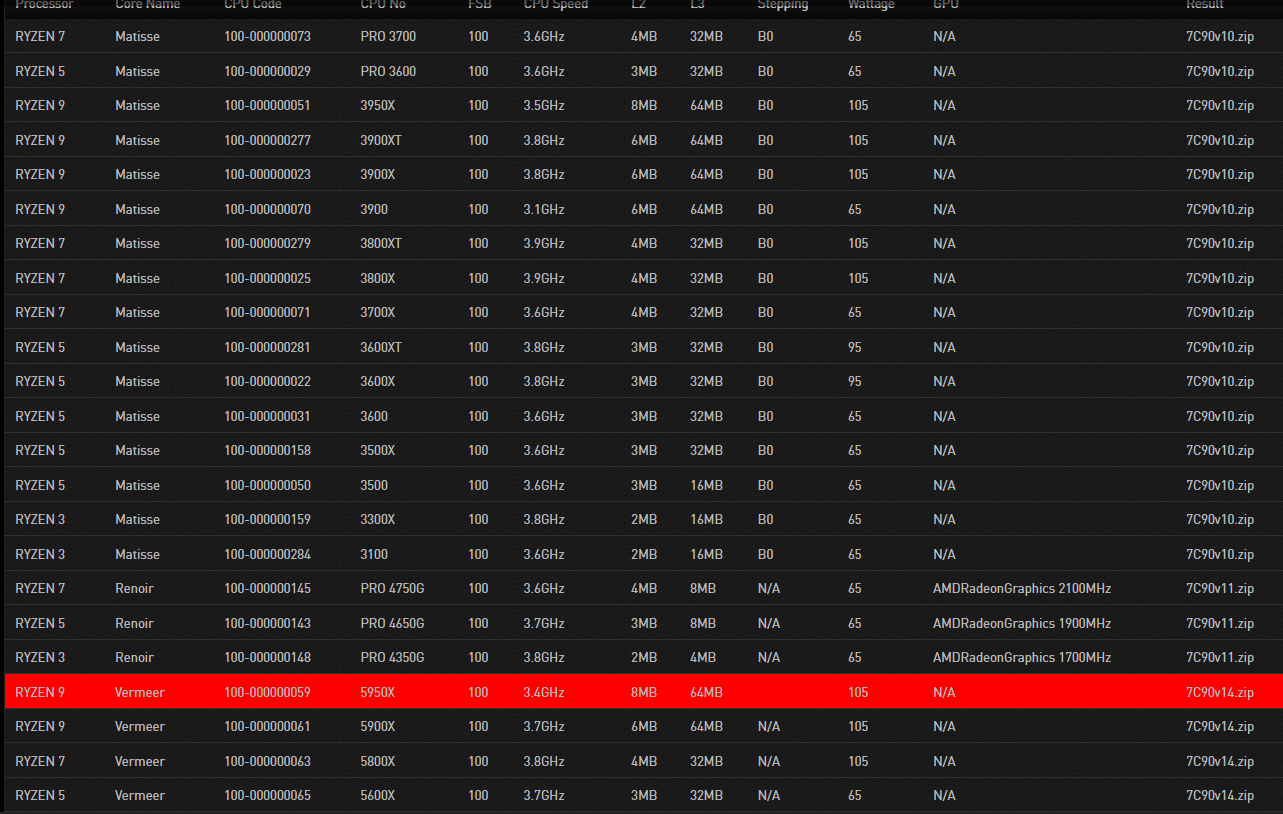Click CPU code 100-000000070
The image size is (1283, 814).
click(x=267, y=209)
